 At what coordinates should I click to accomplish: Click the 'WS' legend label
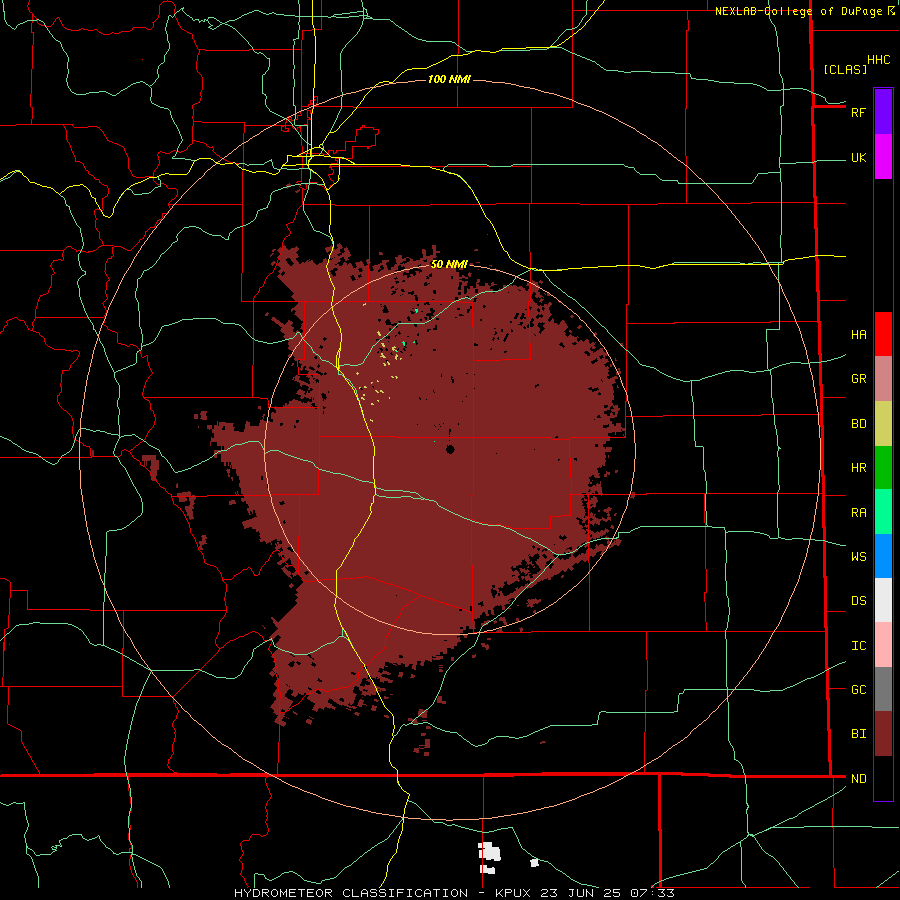click(x=858, y=556)
